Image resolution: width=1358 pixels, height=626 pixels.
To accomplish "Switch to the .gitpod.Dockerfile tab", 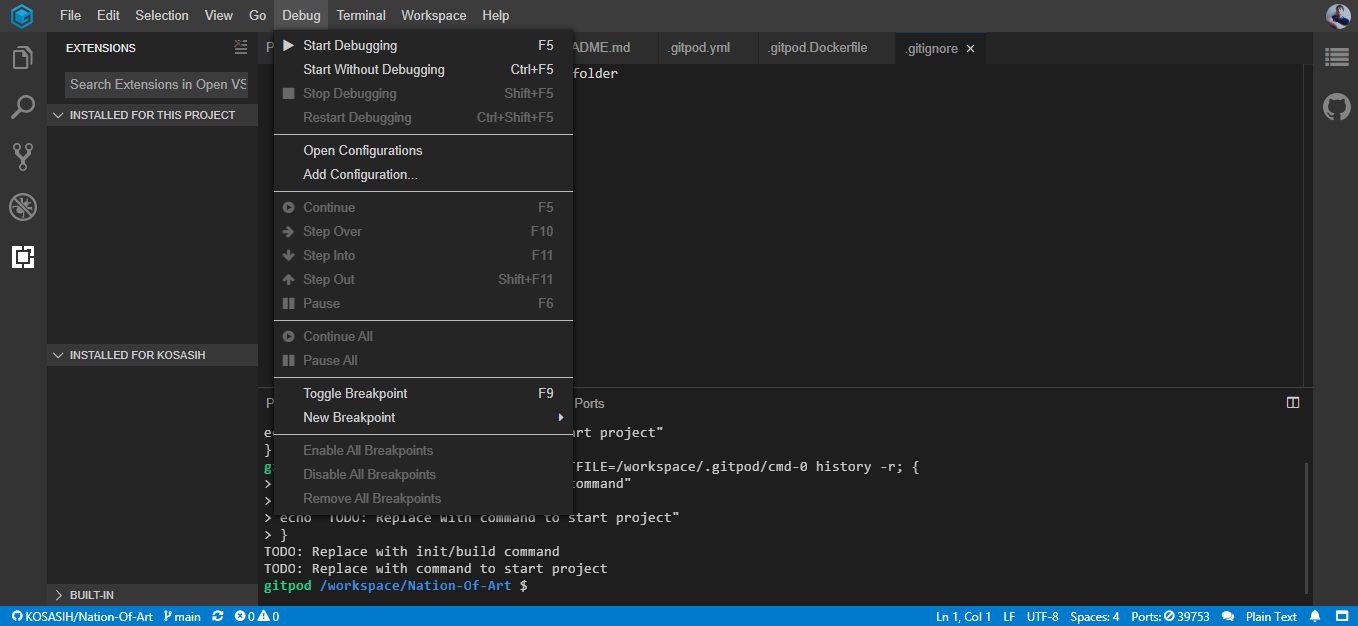I will 817,48.
